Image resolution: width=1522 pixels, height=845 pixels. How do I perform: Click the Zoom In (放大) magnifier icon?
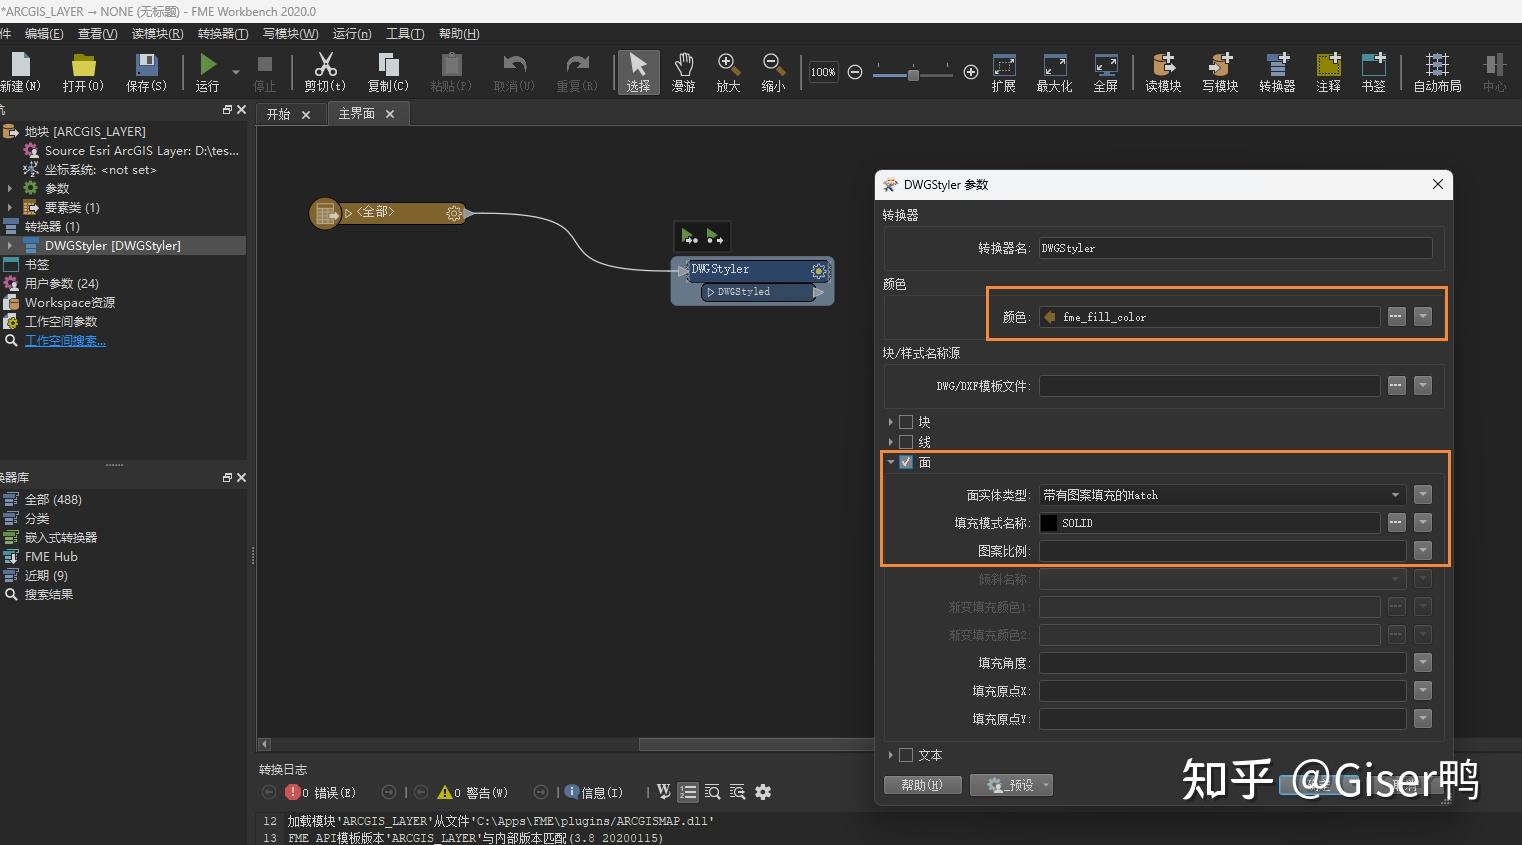click(728, 66)
